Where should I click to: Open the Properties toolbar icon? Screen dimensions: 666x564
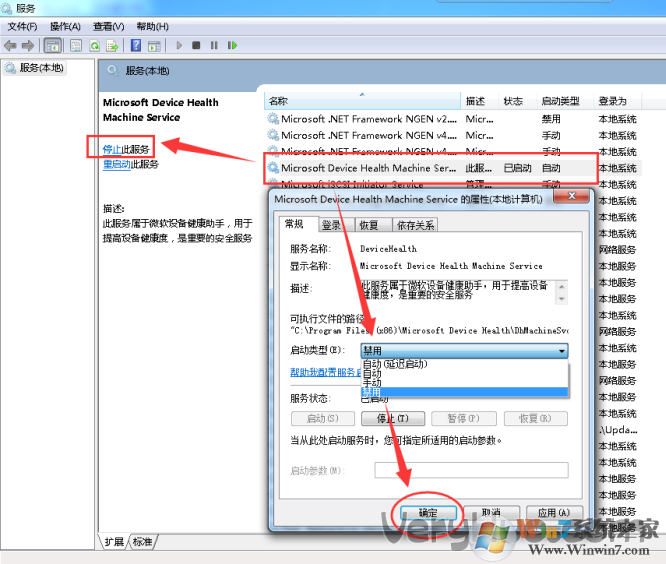click(x=76, y=45)
